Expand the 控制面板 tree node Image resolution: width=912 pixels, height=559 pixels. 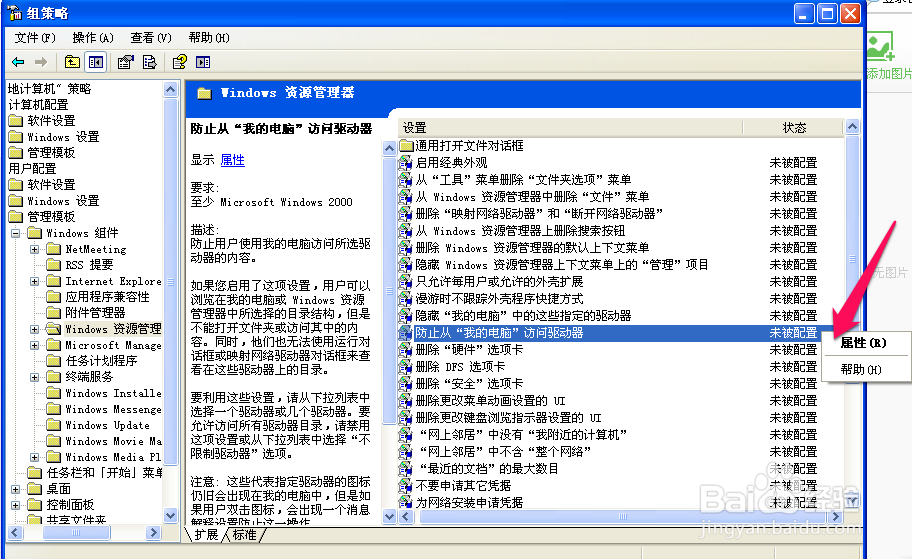click(16, 505)
